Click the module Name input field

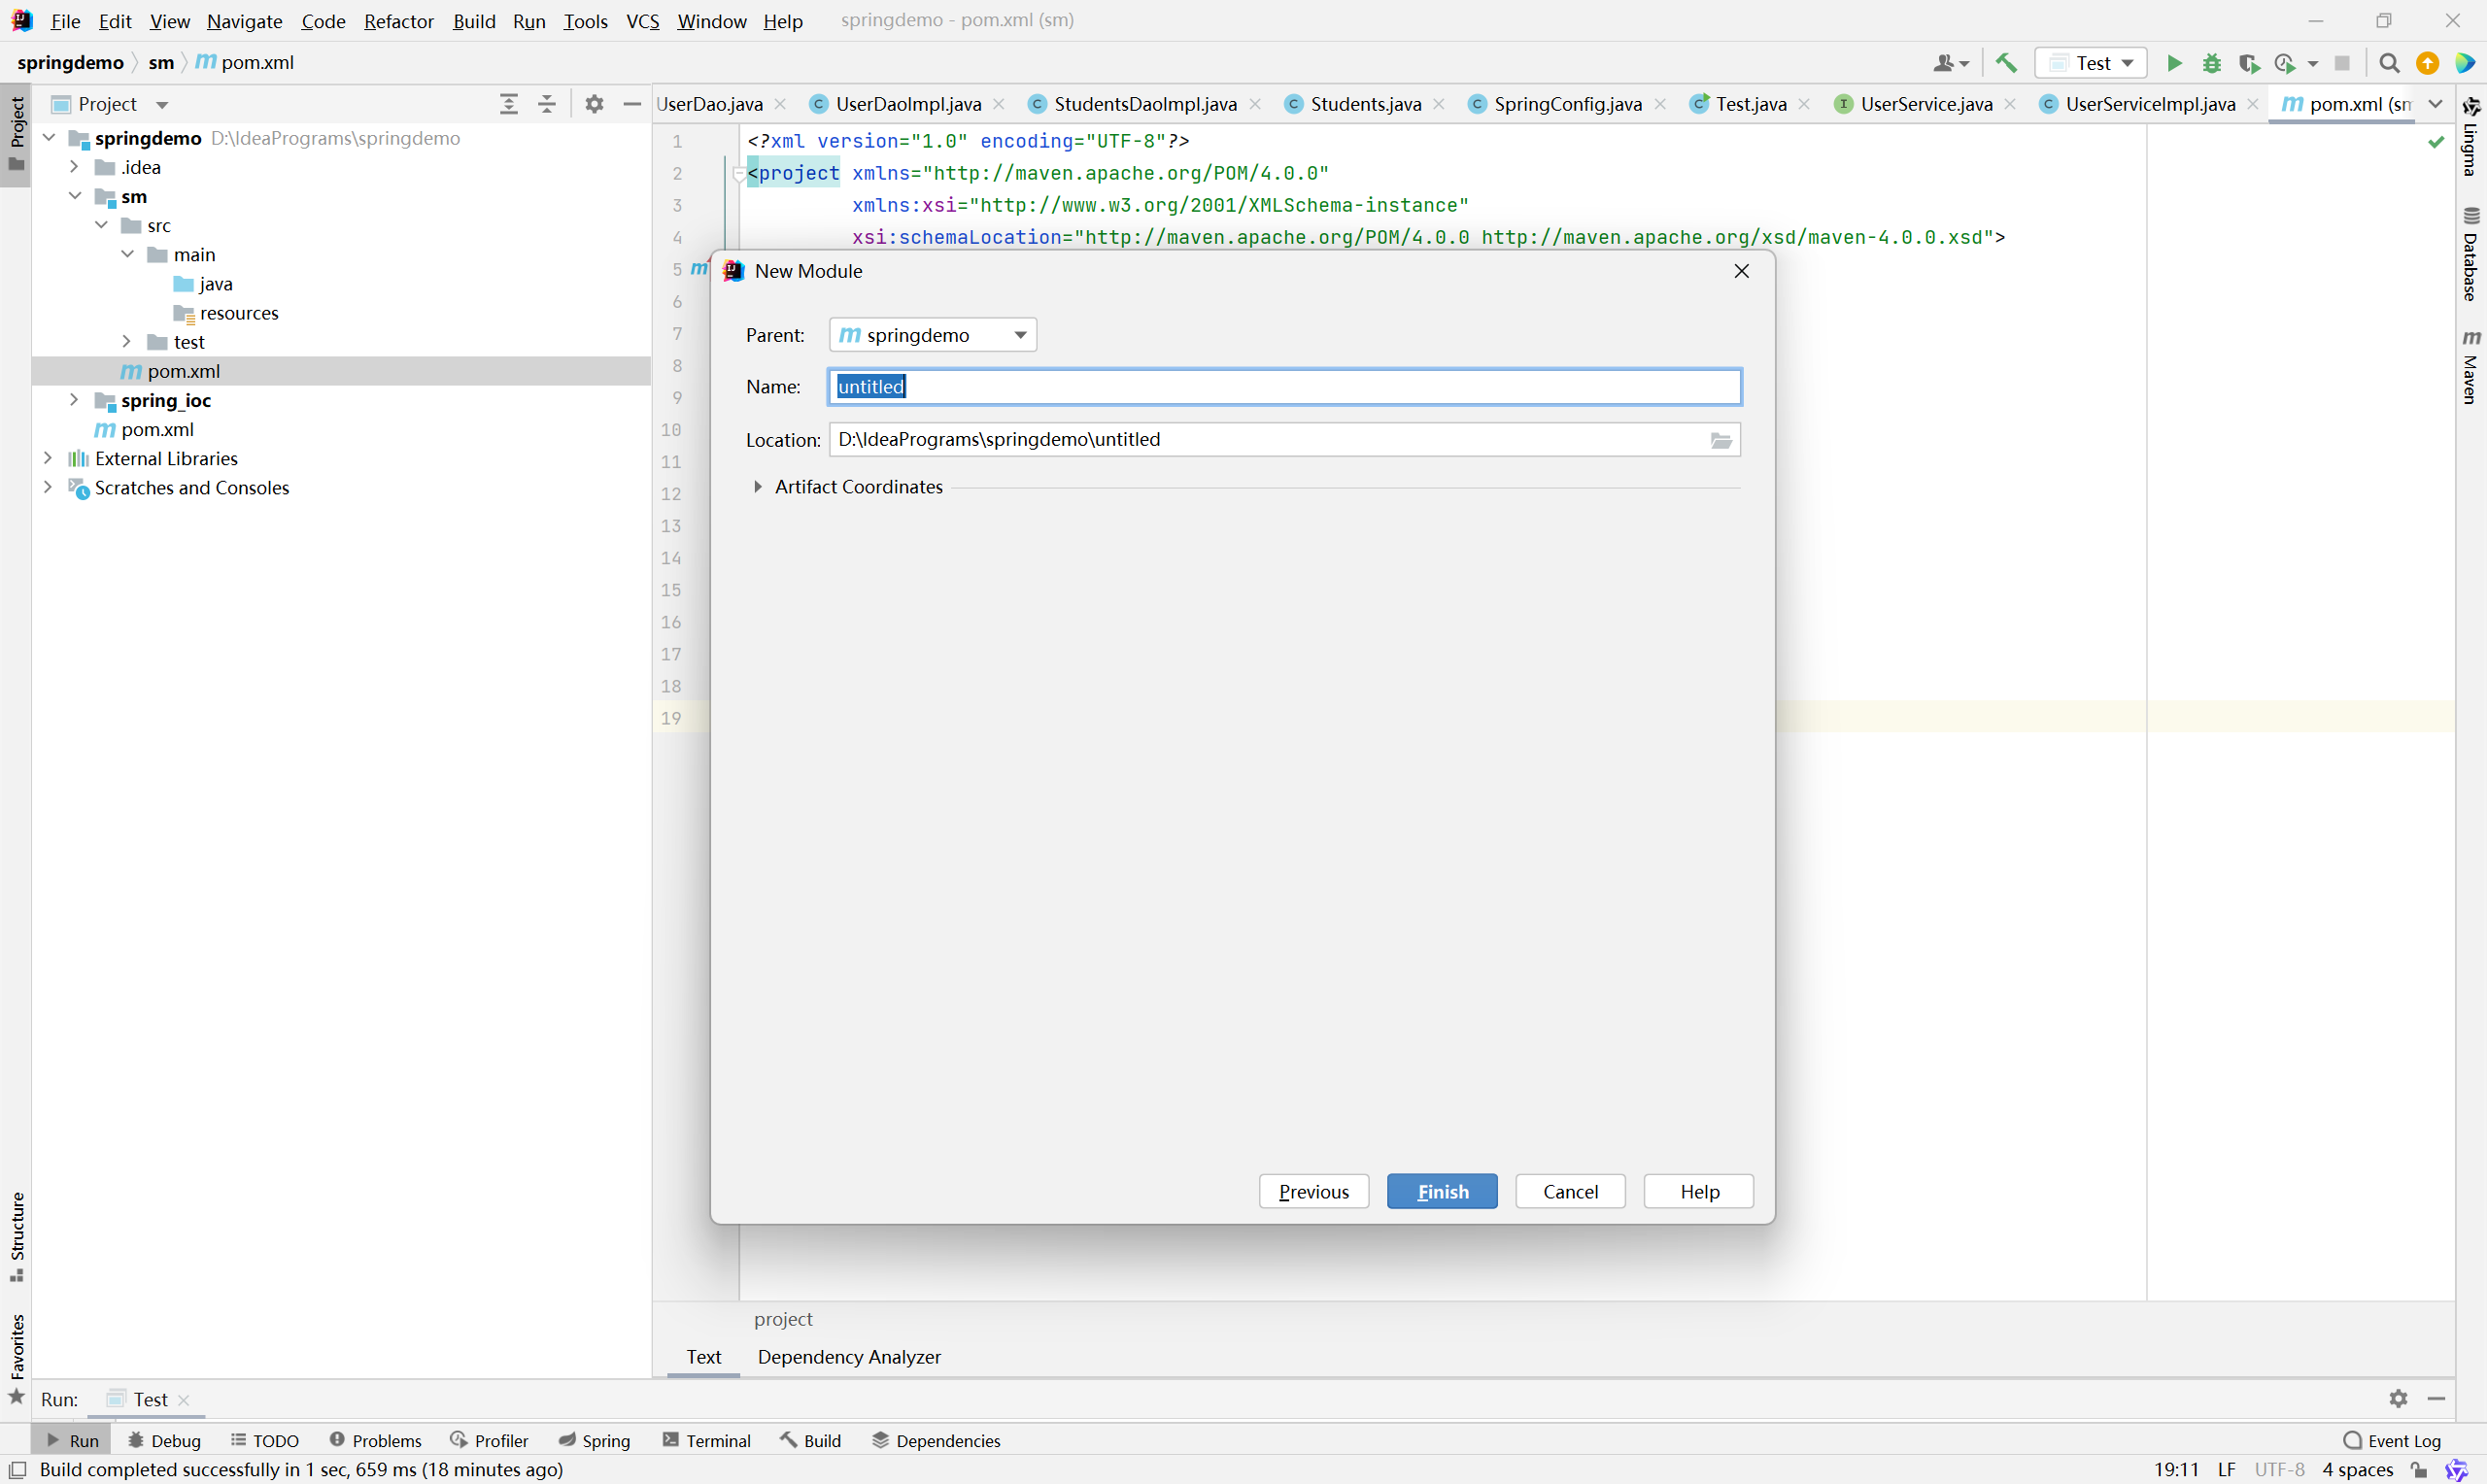1284,387
